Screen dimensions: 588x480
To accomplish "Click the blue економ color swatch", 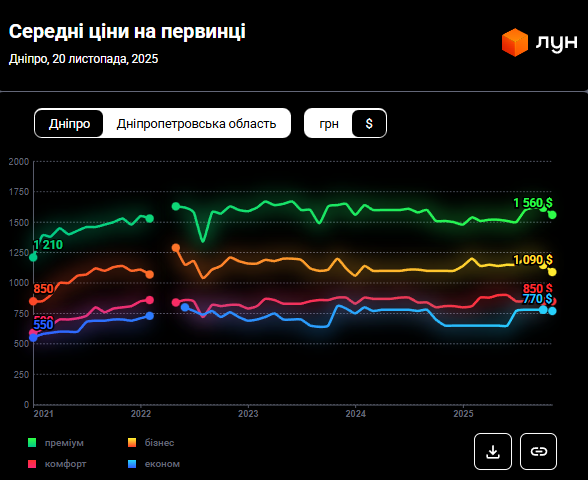I will 132,464.
